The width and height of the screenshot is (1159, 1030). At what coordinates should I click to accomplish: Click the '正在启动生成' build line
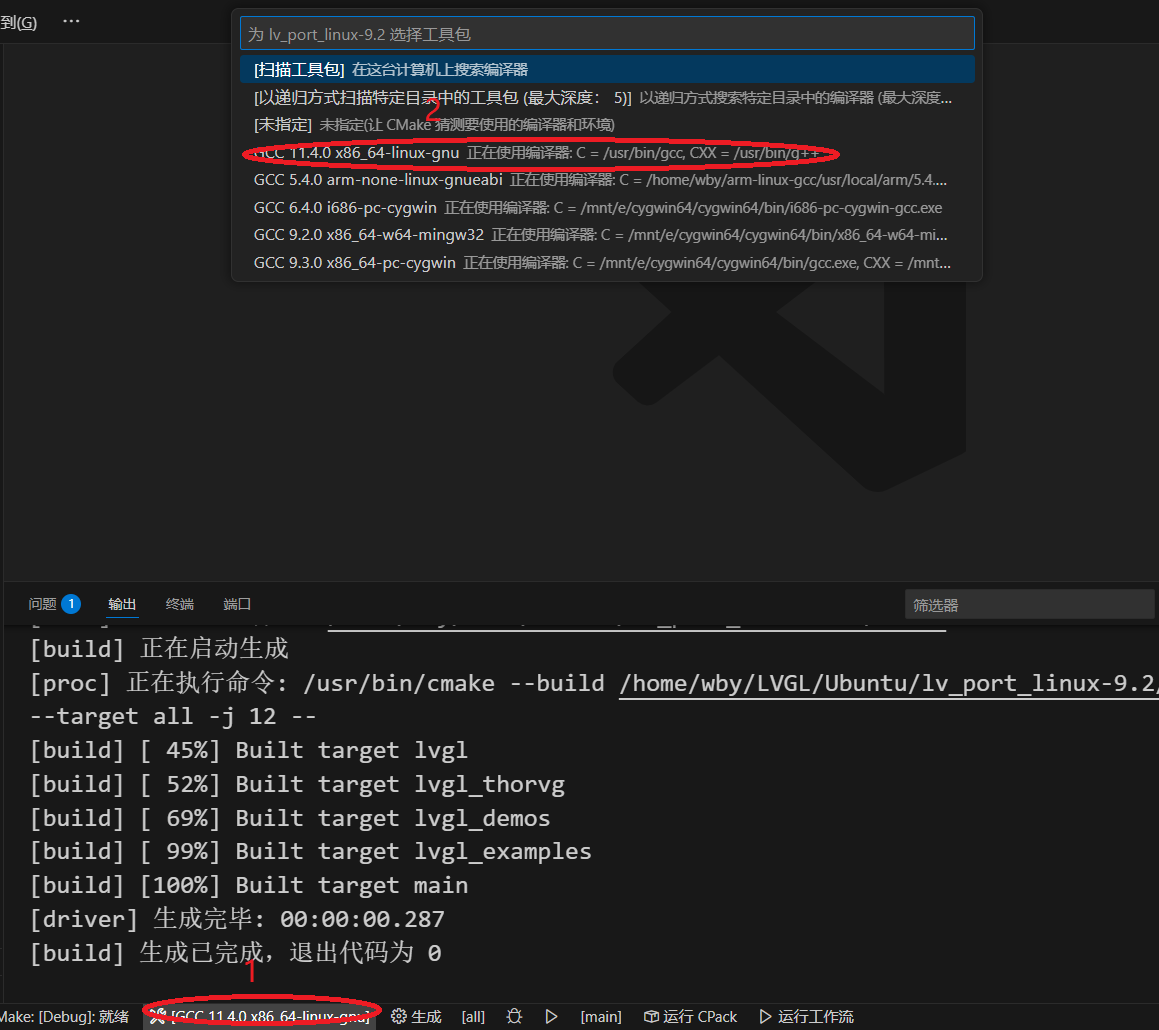tap(159, 648)
